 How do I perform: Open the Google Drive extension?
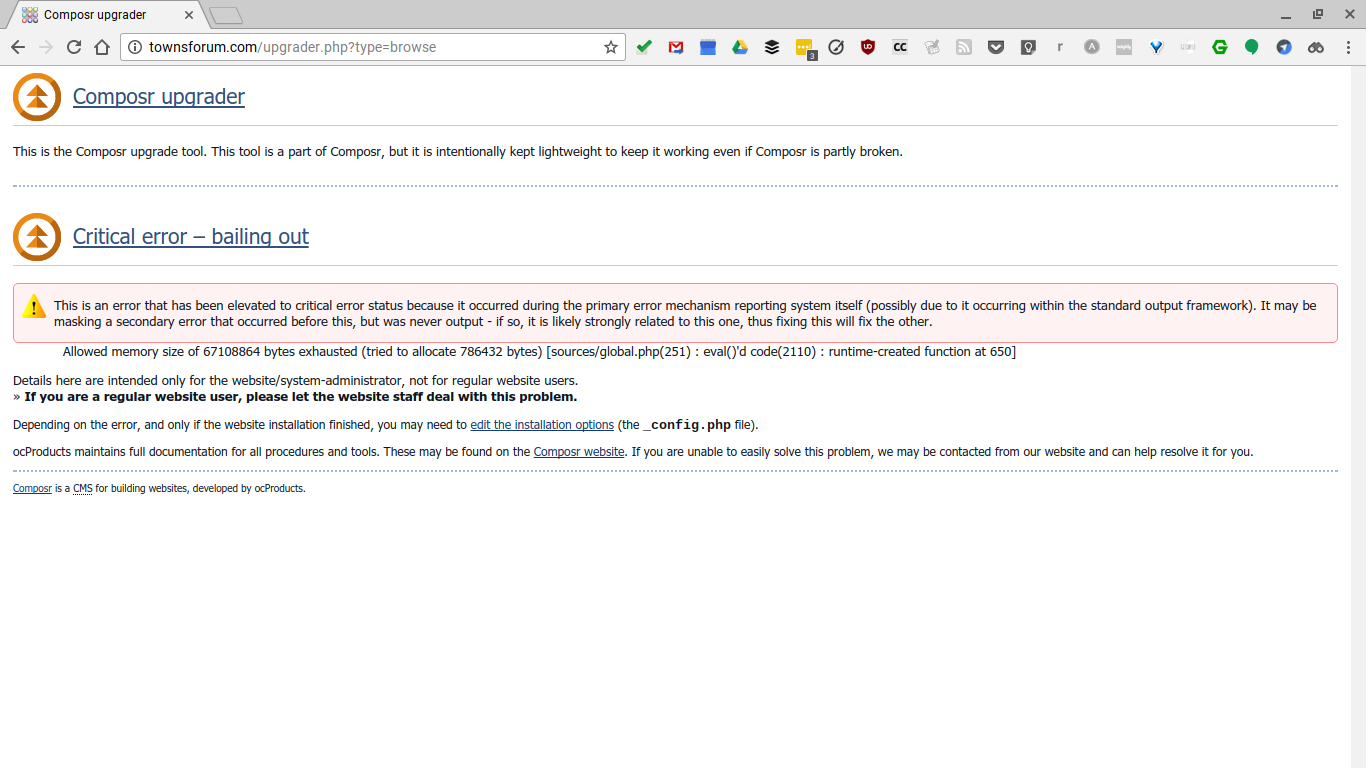(x=740, y=47)
